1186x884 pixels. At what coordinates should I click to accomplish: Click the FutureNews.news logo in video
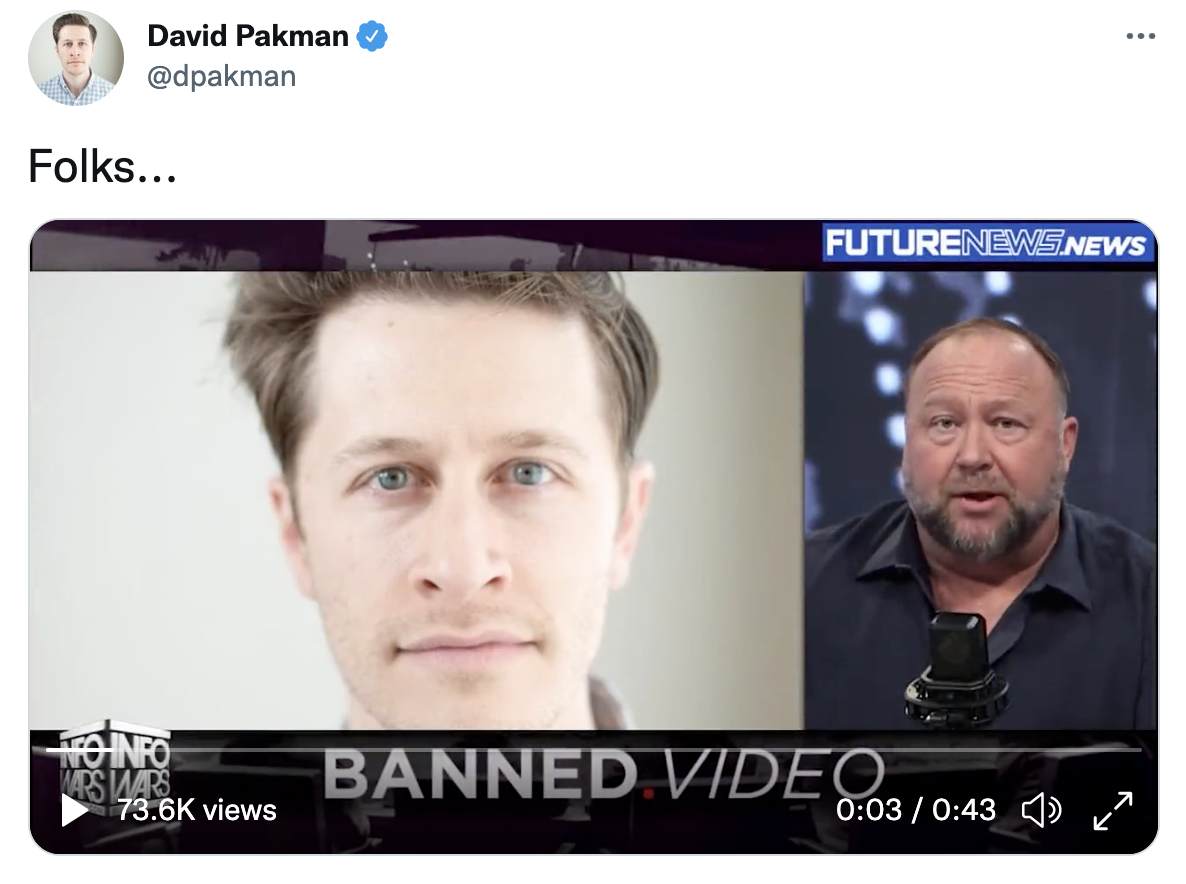pyautogui.click(x=986, y=243)
